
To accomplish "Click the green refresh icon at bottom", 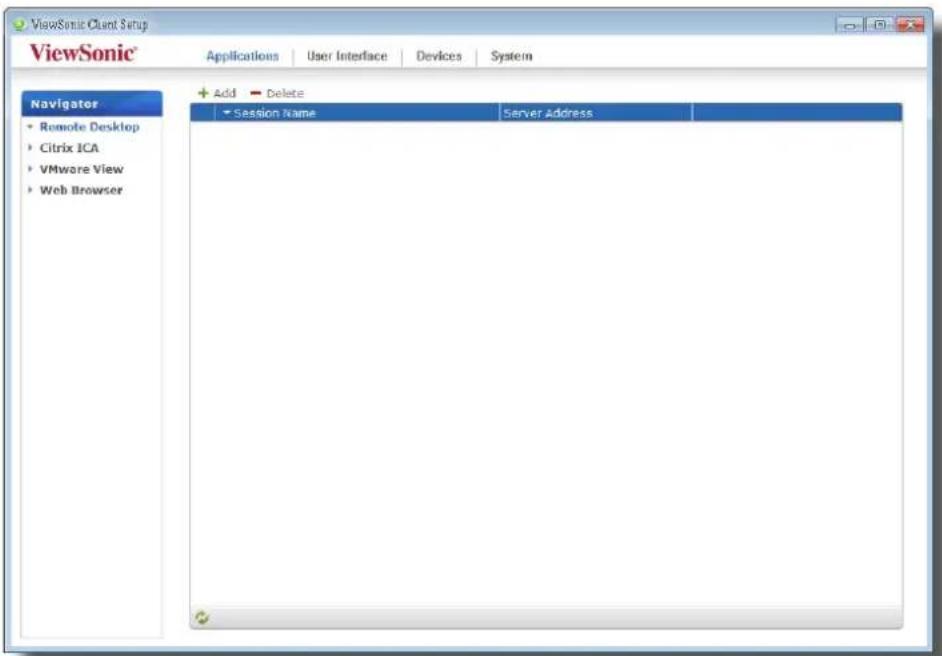I will pyautogui.click(x=202, y=617).
